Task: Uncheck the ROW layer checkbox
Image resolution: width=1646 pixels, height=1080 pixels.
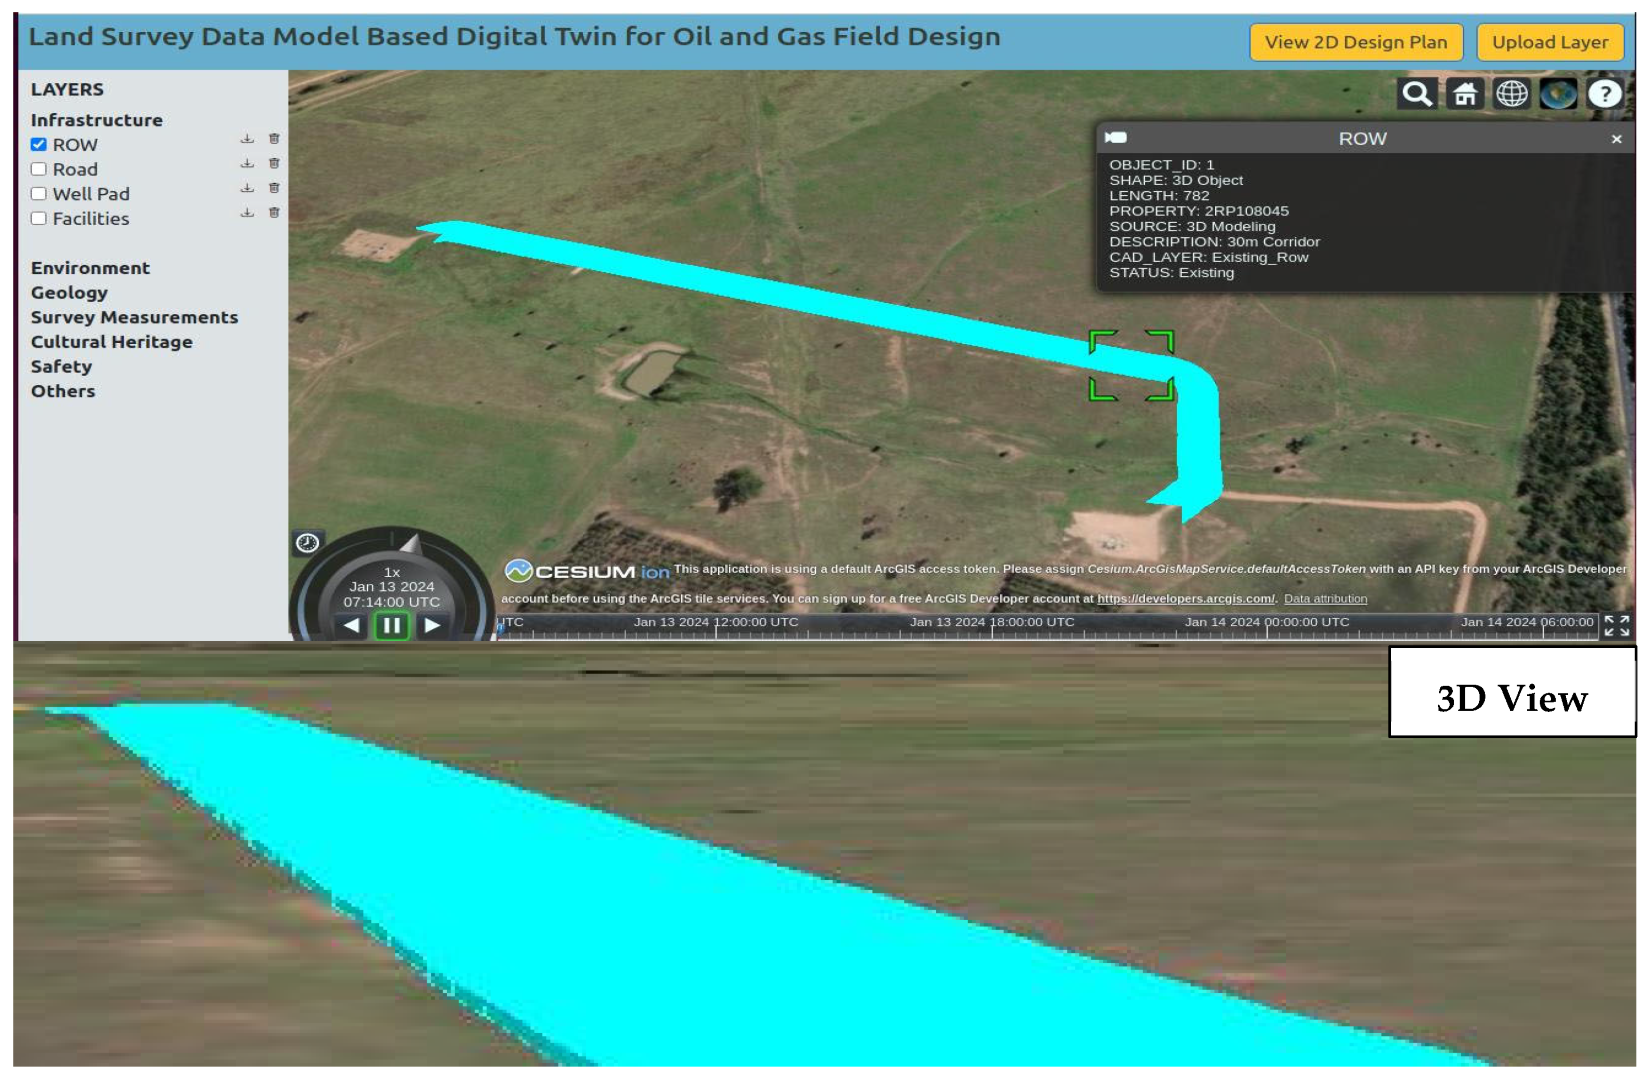Action: click(x=39, y=145)
